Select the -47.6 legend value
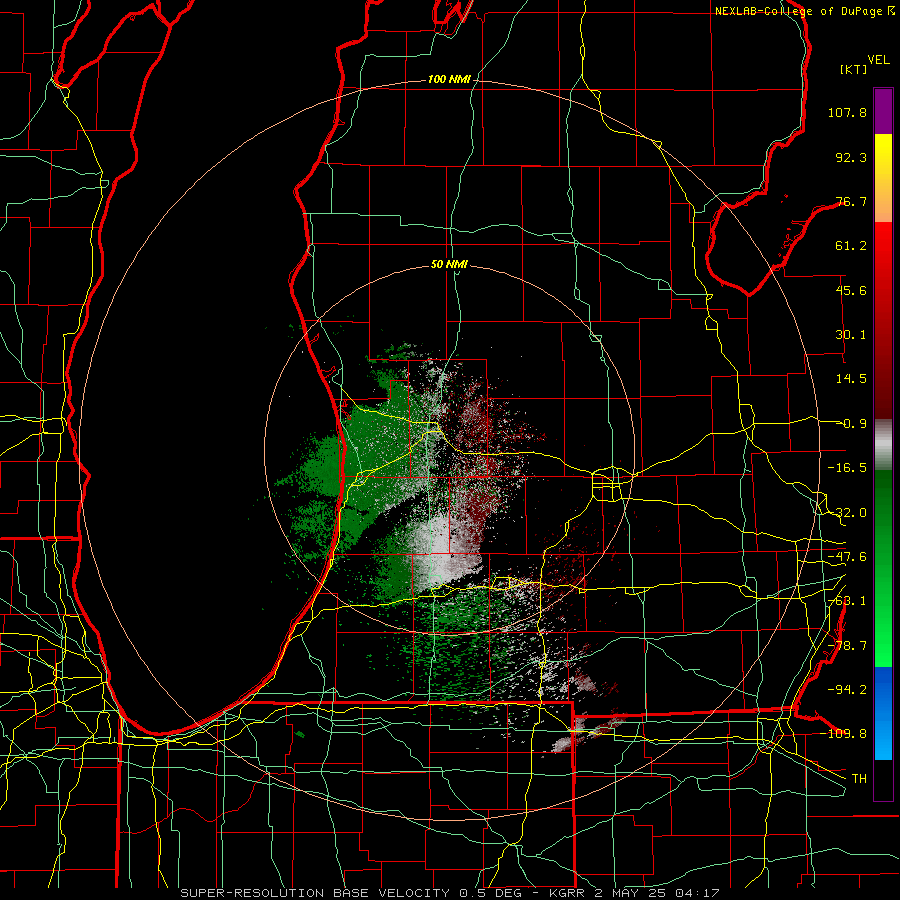900x900 pixels. 847,557
